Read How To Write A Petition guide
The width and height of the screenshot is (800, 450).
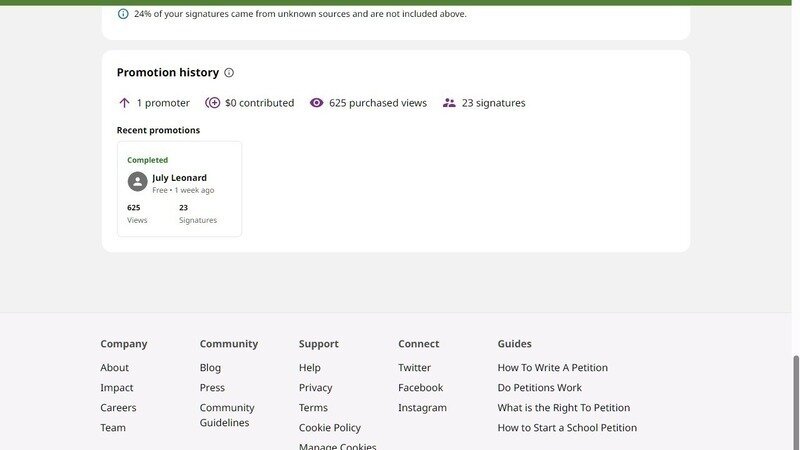point(552,368)
